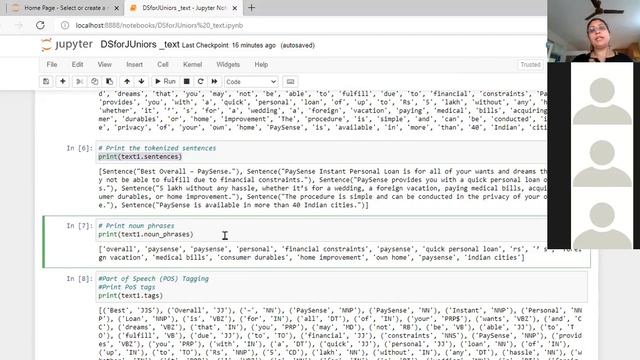Move selected cell down arrow

[x=141, y=82]
